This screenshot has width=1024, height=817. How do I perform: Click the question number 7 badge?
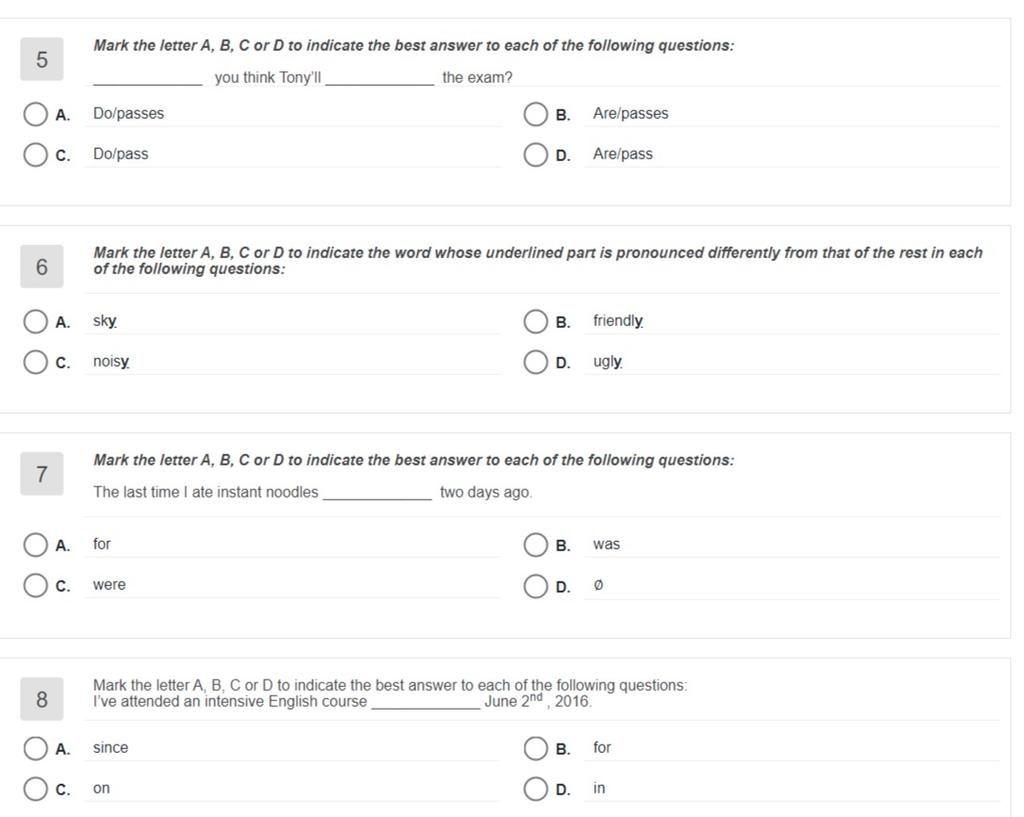tap(42, 473)
